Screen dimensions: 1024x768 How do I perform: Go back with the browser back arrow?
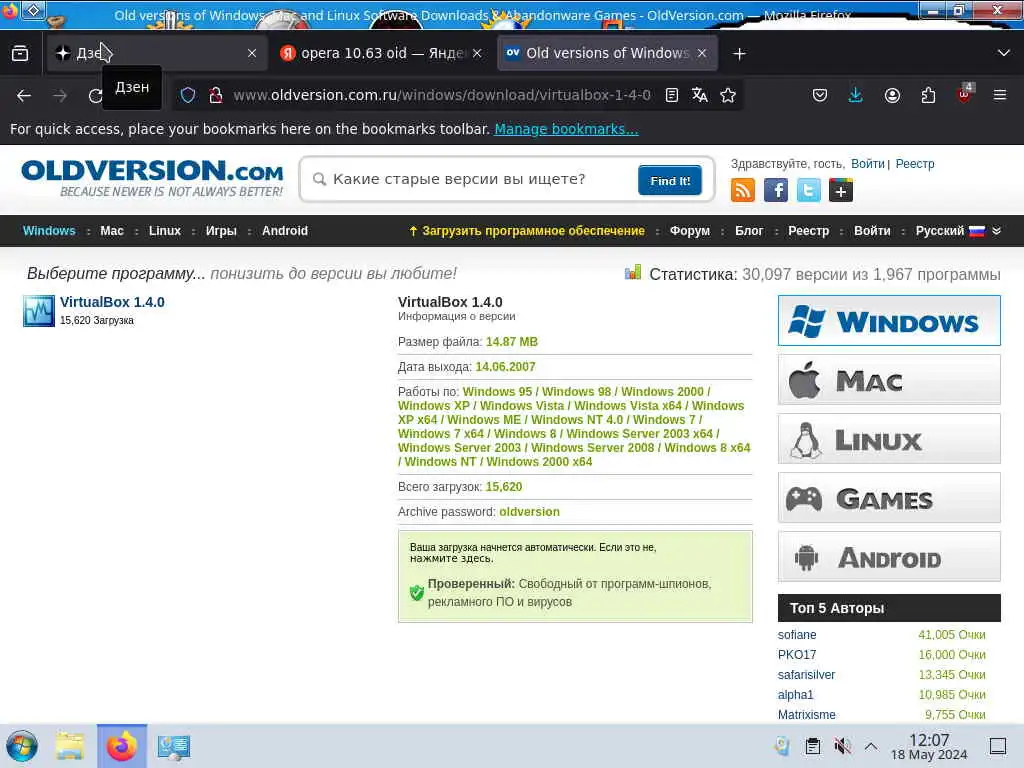click(x=24, y=96)
